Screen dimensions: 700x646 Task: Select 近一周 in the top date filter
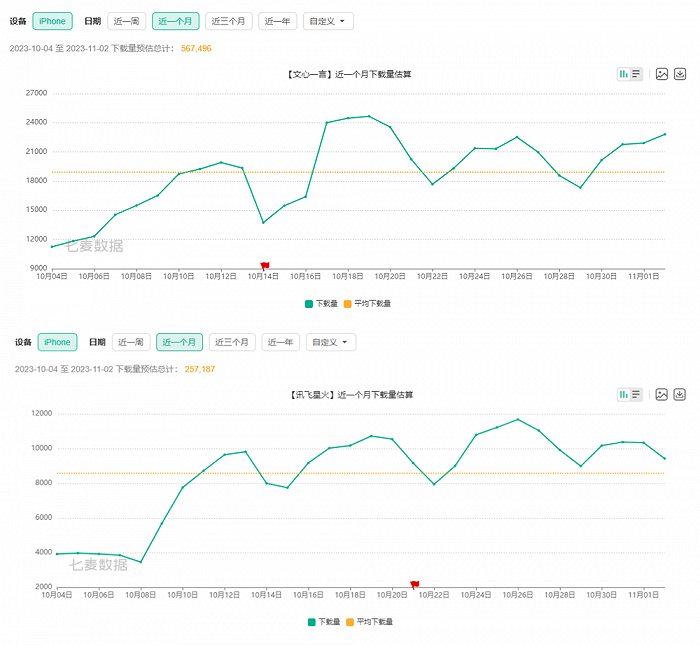(127, 21)
